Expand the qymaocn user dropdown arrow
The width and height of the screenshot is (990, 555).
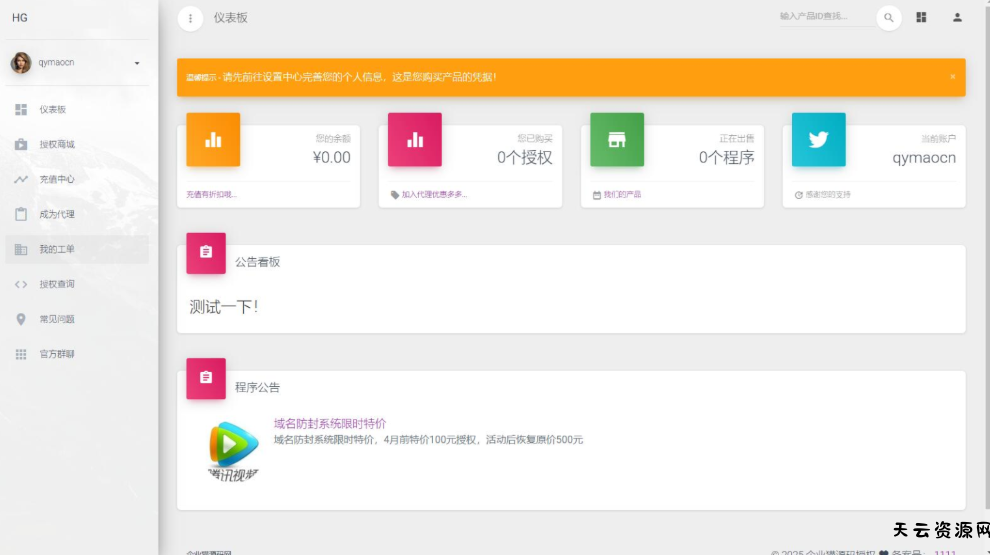click(x=137, y=64)
